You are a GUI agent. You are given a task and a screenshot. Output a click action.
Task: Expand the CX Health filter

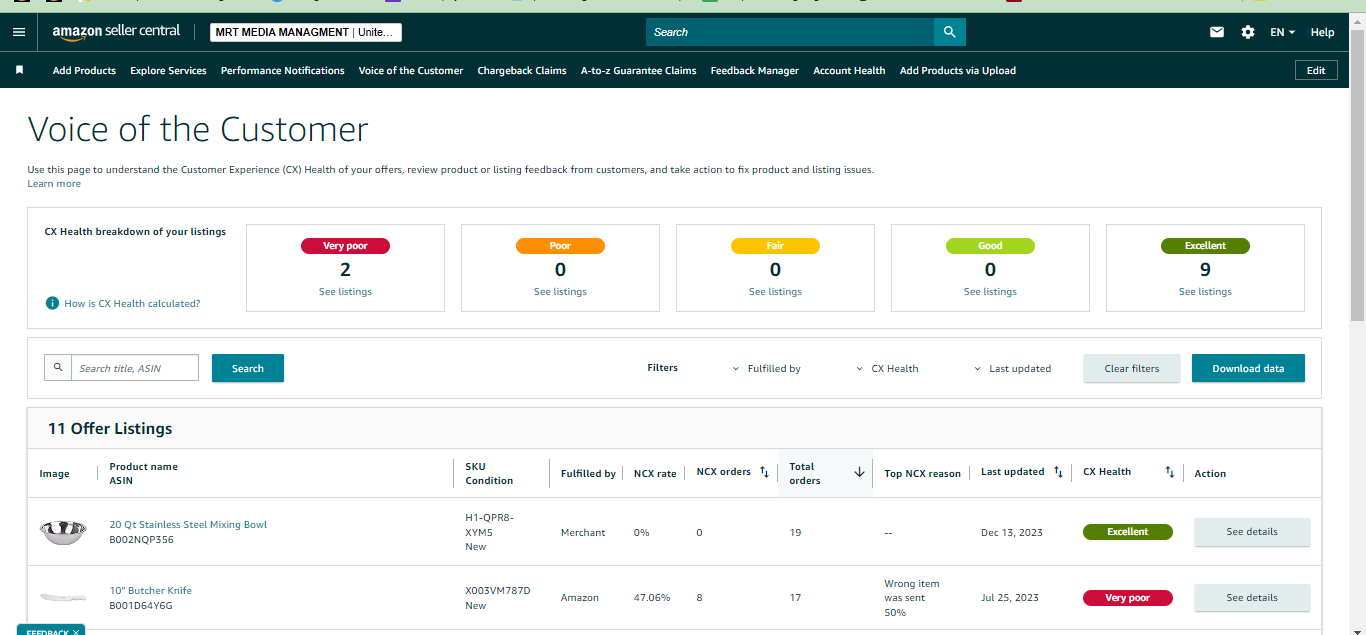coord(887,368)
